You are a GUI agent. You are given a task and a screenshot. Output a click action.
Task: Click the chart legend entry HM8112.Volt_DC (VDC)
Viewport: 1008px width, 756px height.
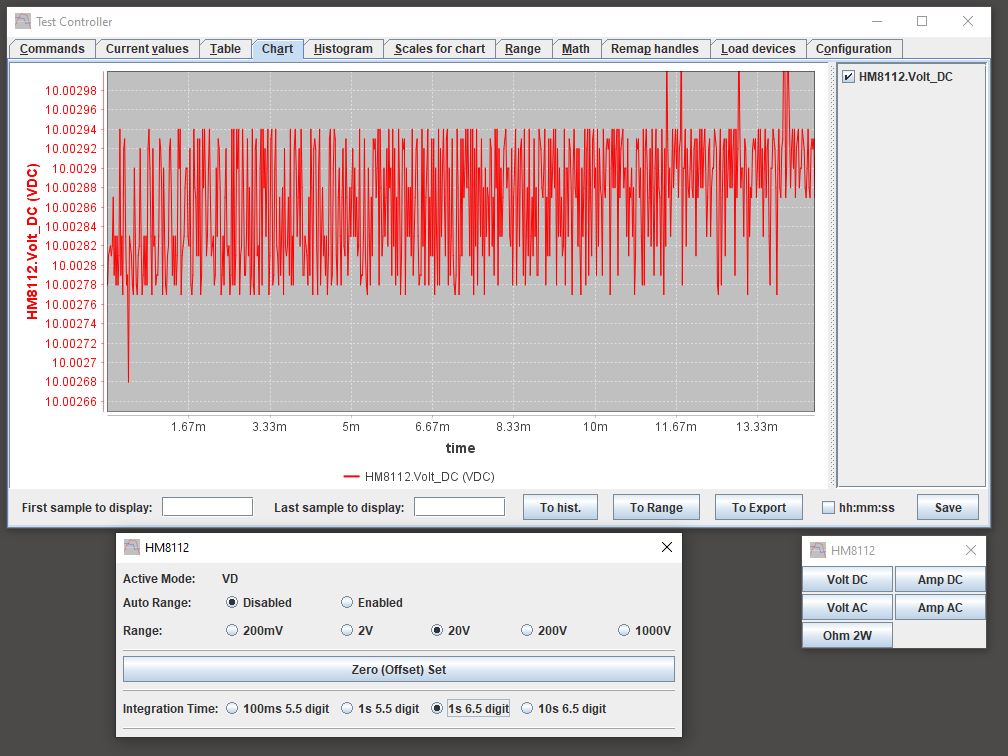419,476
